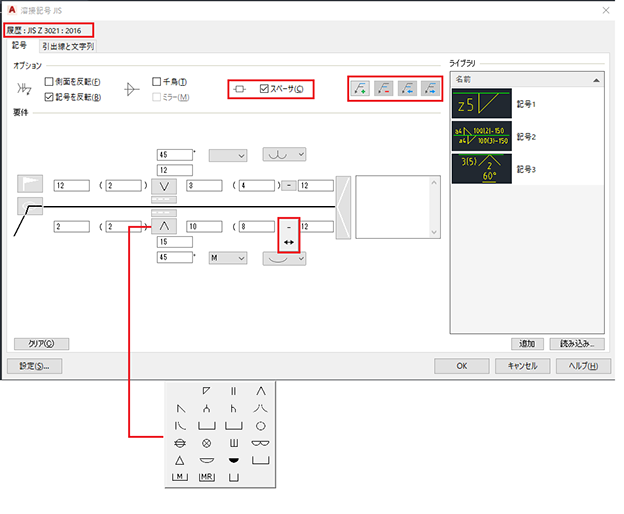
Task: Click the remove leader icon with red minus
Action: point(384,88)
